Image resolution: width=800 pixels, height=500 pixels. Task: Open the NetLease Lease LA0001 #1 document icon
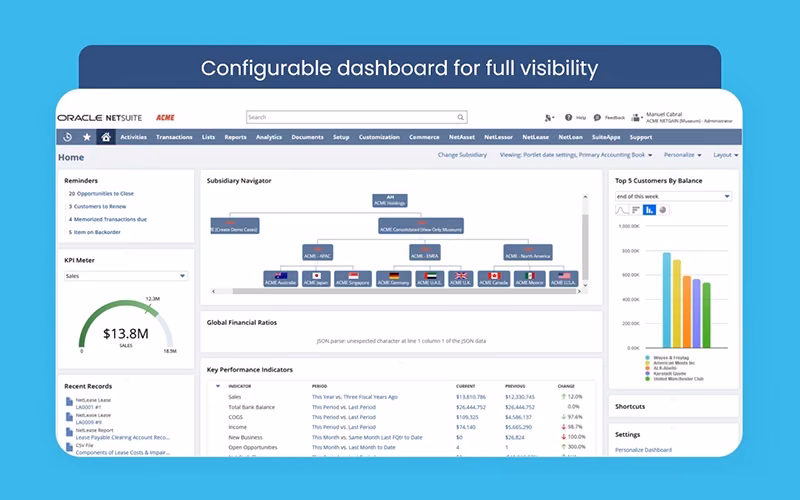69,402
